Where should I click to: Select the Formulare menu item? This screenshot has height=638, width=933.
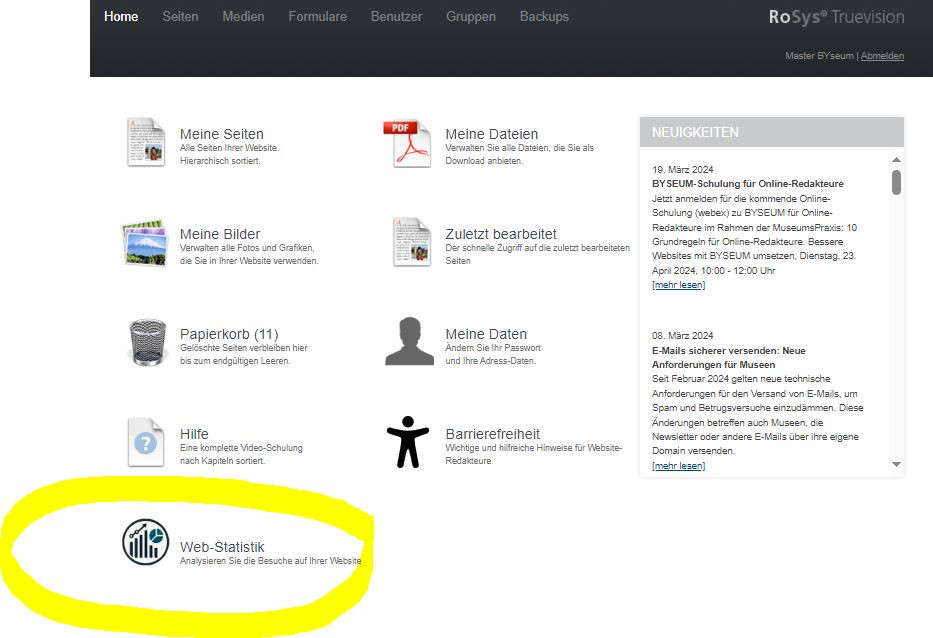317,17
